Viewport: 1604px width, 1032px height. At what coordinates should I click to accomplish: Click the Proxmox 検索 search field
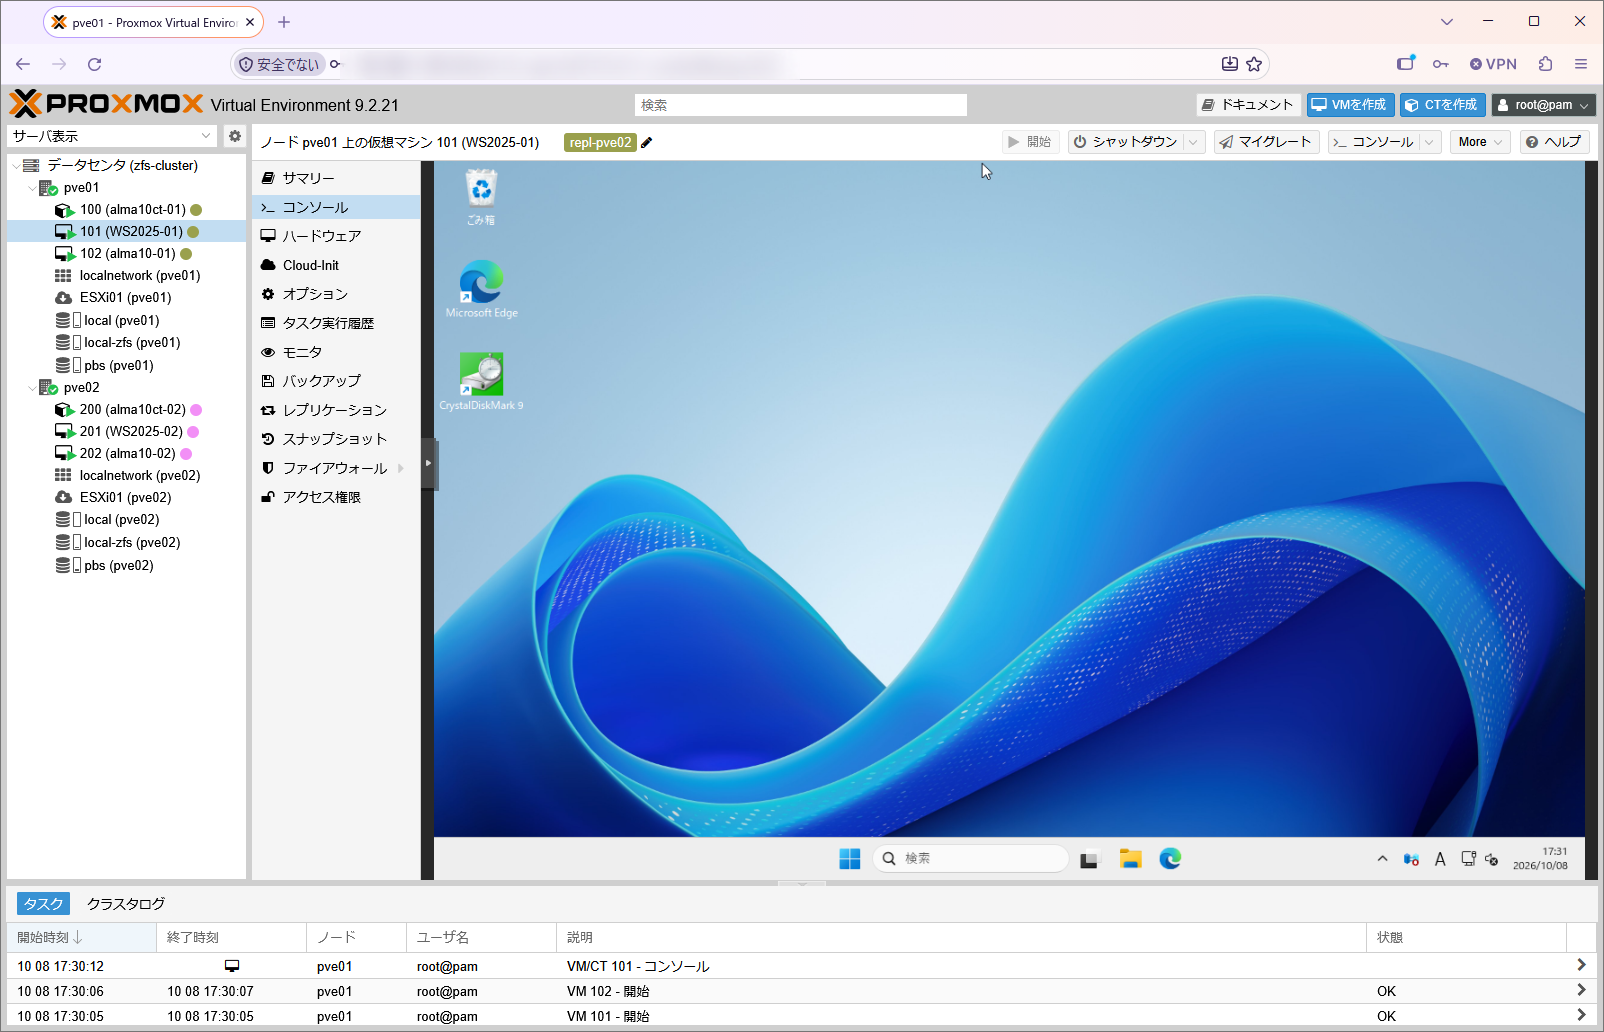pyautogui.click(x=801, y=105)
